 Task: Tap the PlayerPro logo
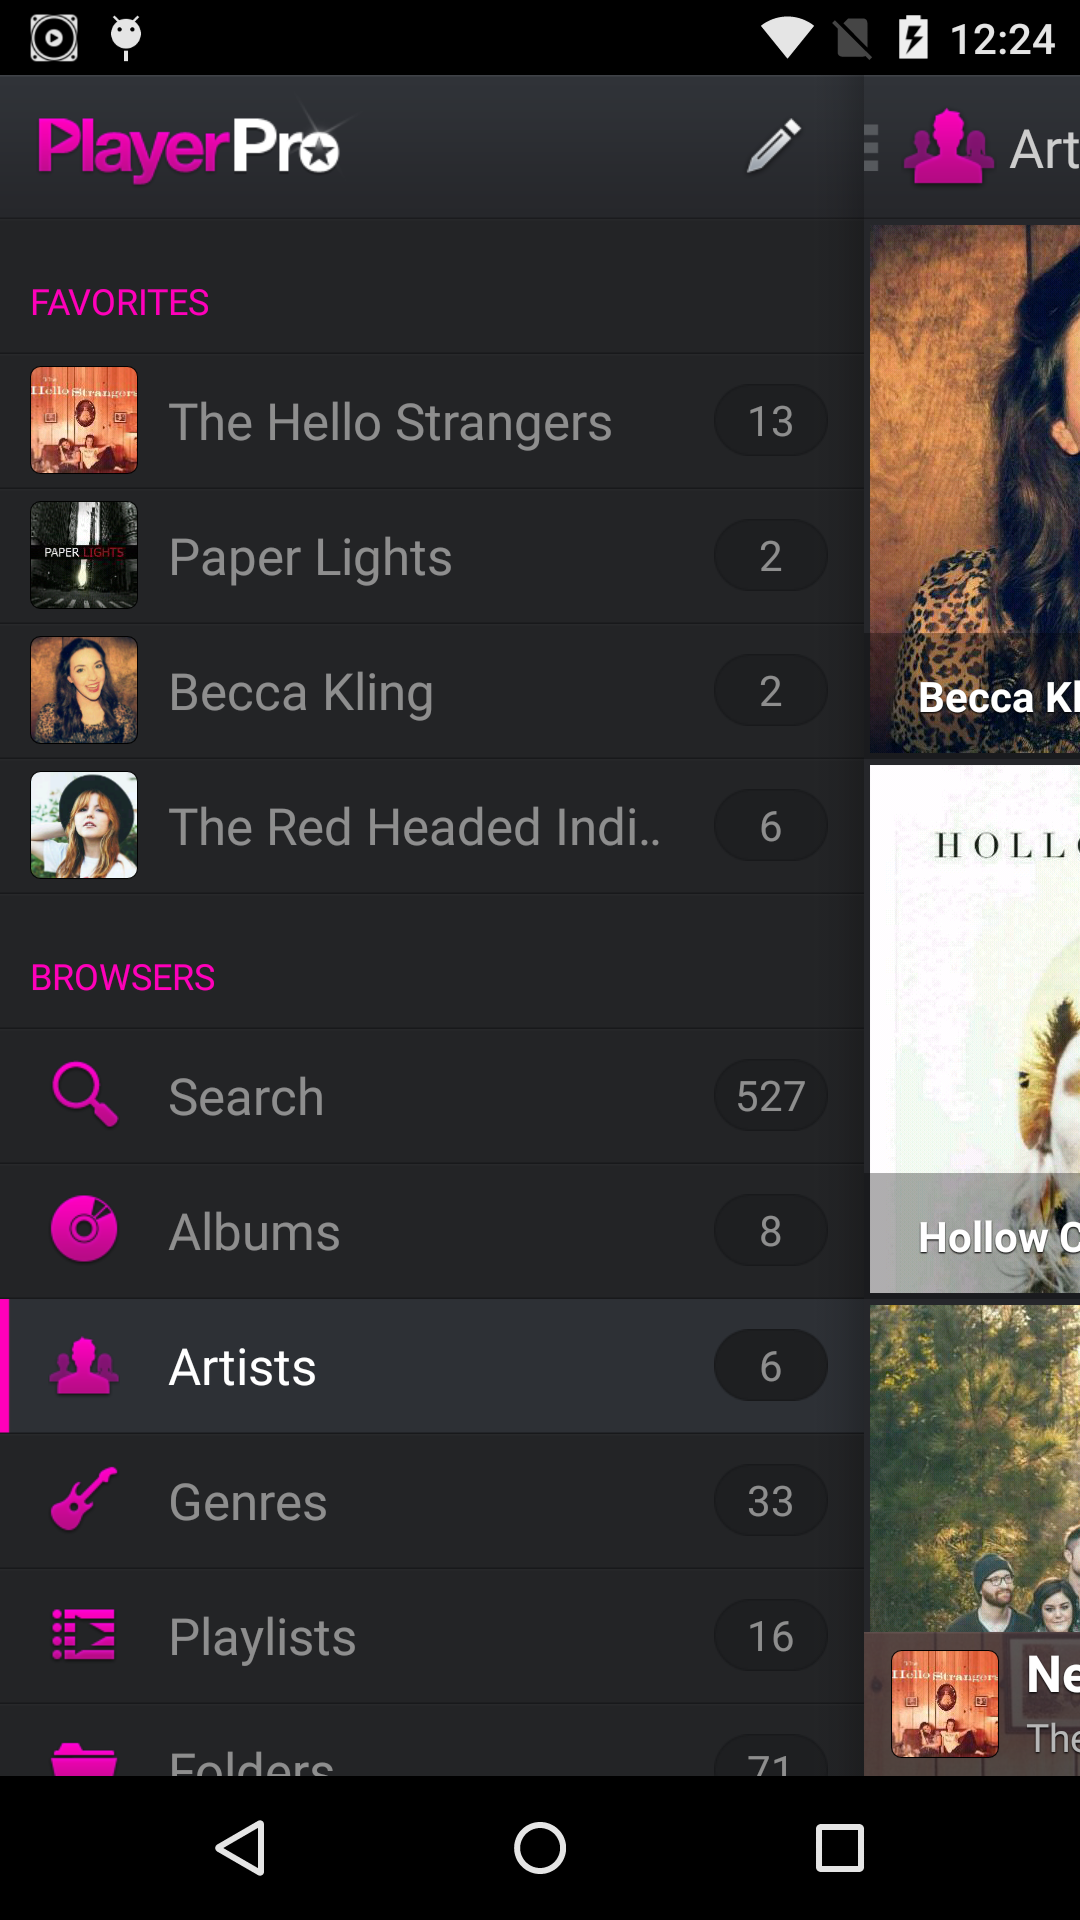click(190, 147)
